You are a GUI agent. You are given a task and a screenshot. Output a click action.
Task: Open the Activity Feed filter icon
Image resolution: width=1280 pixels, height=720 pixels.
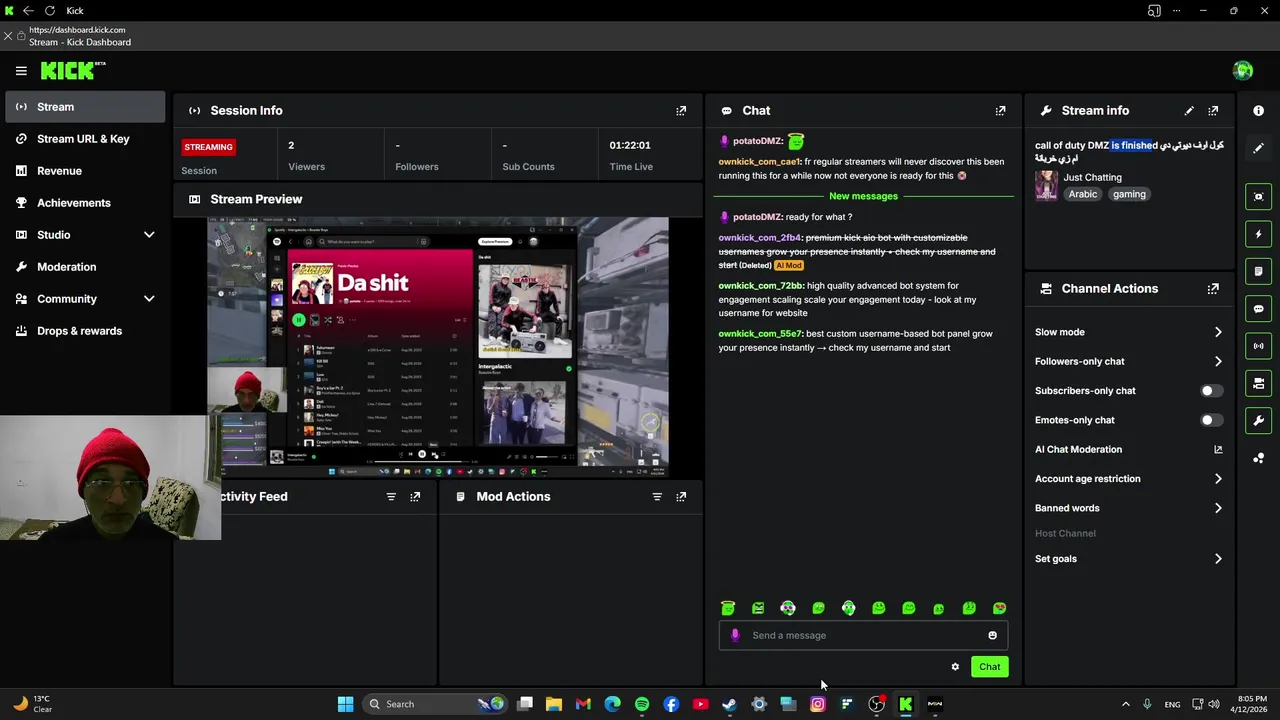pos(391,497)
